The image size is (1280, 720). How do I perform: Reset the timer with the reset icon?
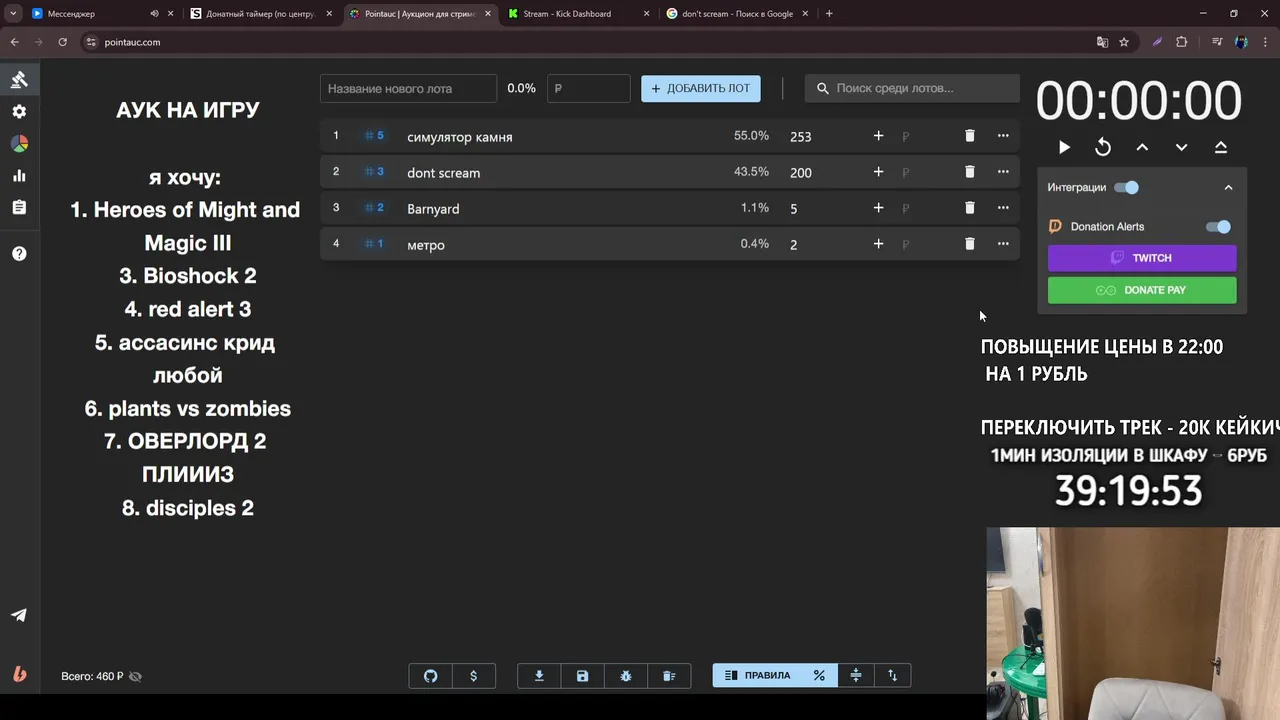point(1103,147)
